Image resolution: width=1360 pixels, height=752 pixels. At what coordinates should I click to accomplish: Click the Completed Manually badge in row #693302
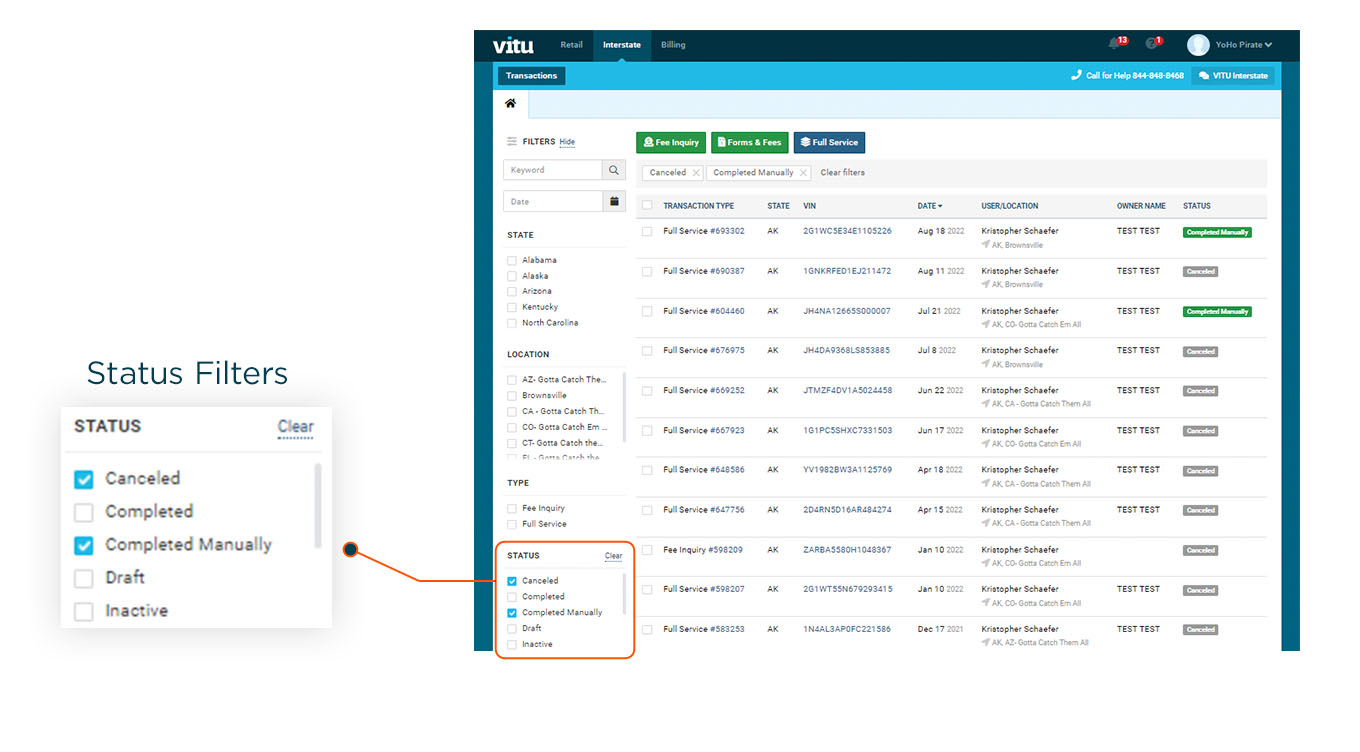coord(1217,232)
